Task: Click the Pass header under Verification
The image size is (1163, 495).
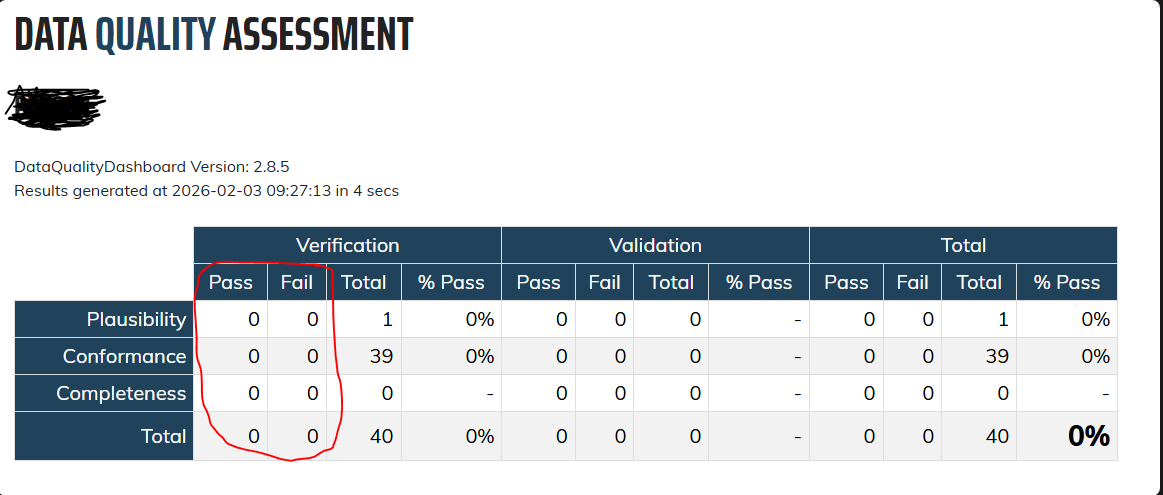Action: point(230,282)
